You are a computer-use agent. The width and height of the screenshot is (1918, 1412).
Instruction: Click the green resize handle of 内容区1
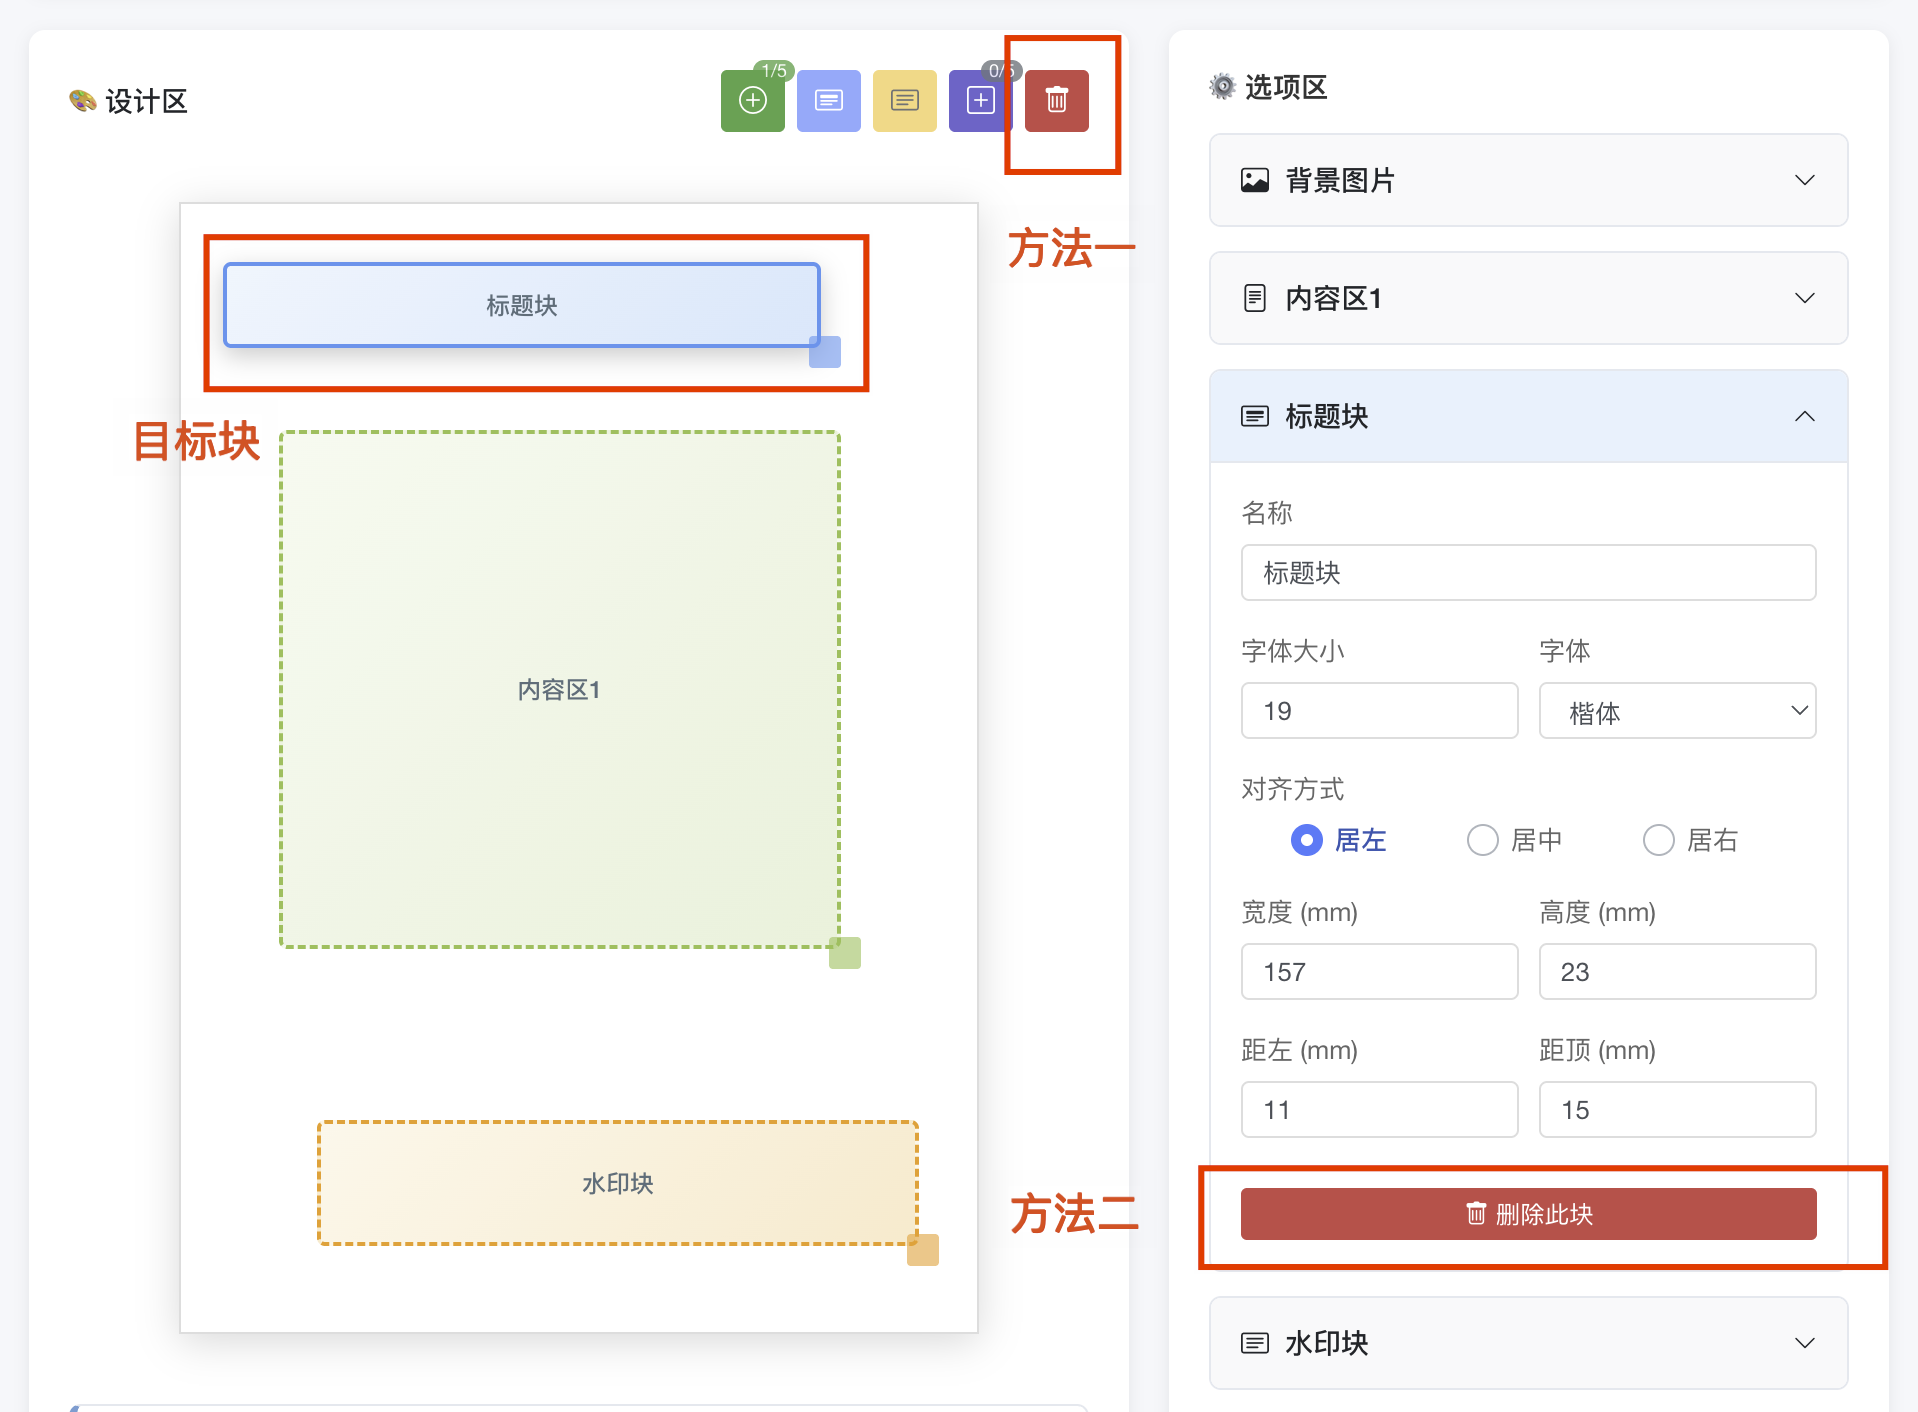pyautogui.click(x=845, y=953)
